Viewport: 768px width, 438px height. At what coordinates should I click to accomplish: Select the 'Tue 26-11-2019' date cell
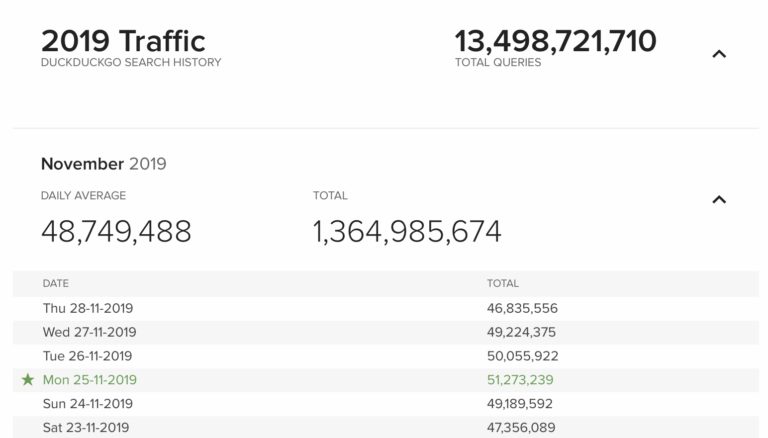87,356
